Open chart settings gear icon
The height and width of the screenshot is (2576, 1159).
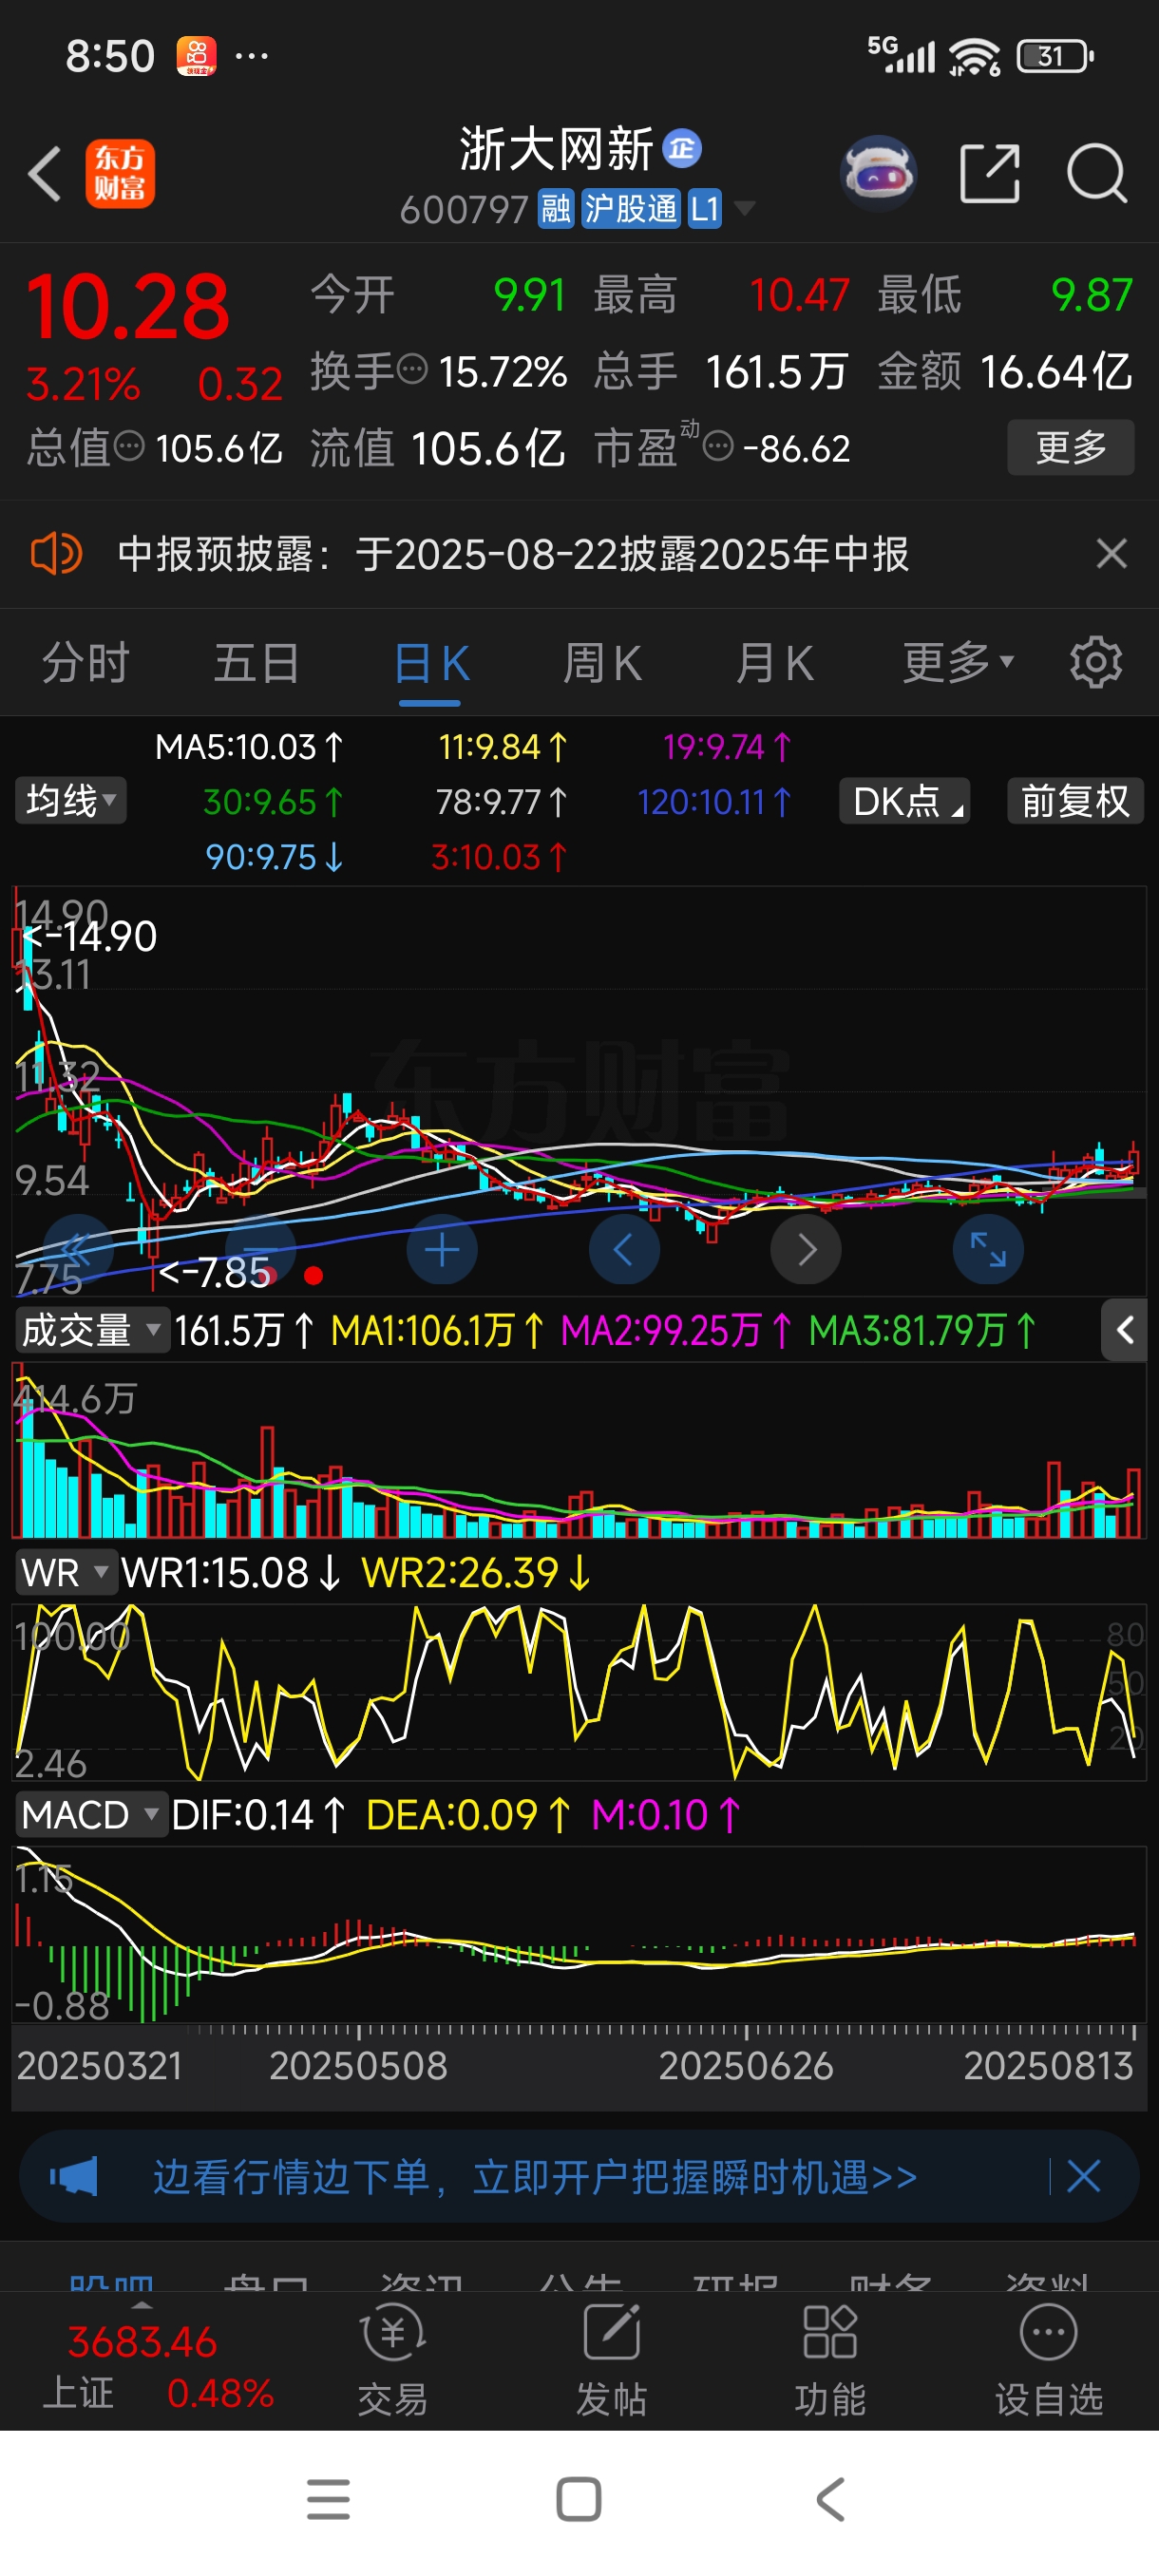tap(1096, 662)
